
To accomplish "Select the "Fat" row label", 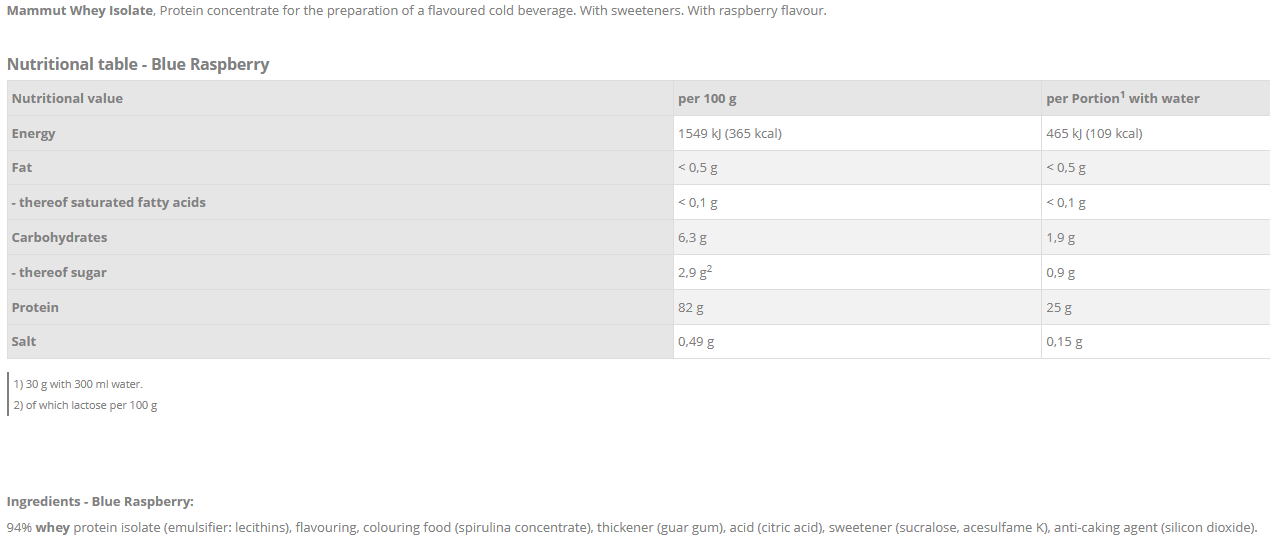I will tap(22, 167).
